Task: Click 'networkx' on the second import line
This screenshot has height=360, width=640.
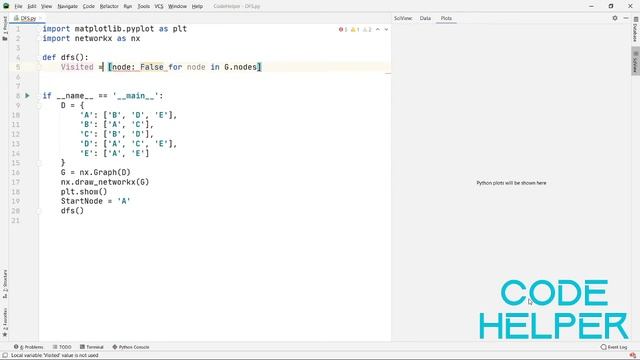Action: (93, 38)
